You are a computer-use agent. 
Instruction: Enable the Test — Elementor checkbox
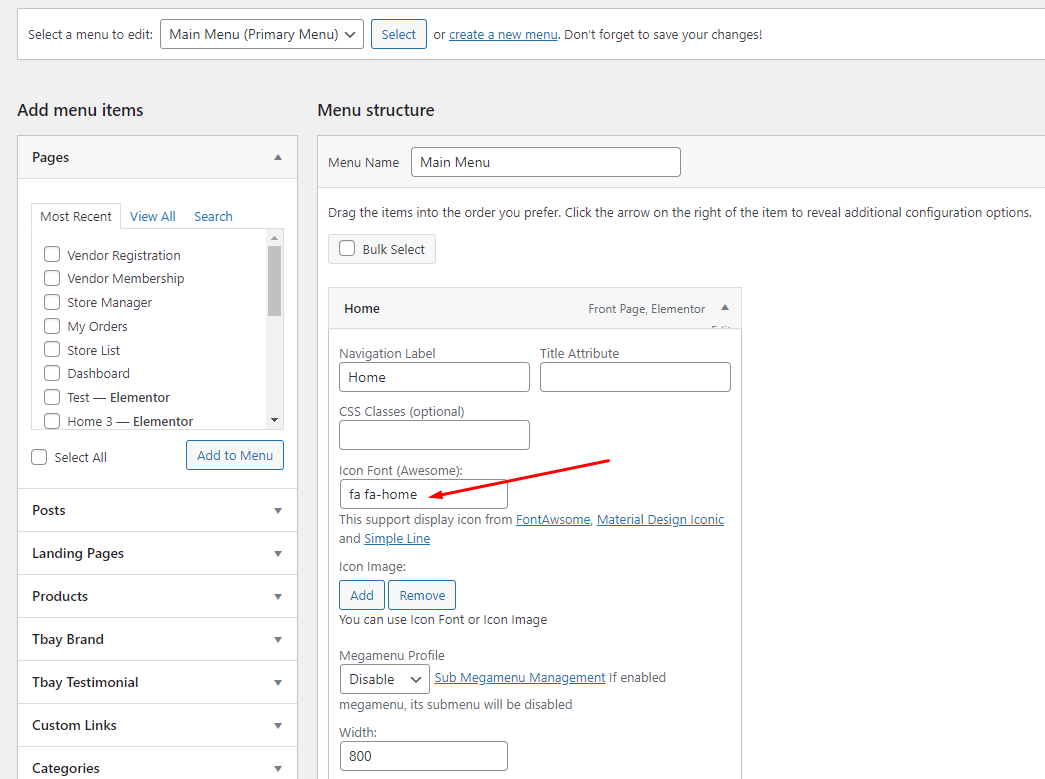[52, 397]
